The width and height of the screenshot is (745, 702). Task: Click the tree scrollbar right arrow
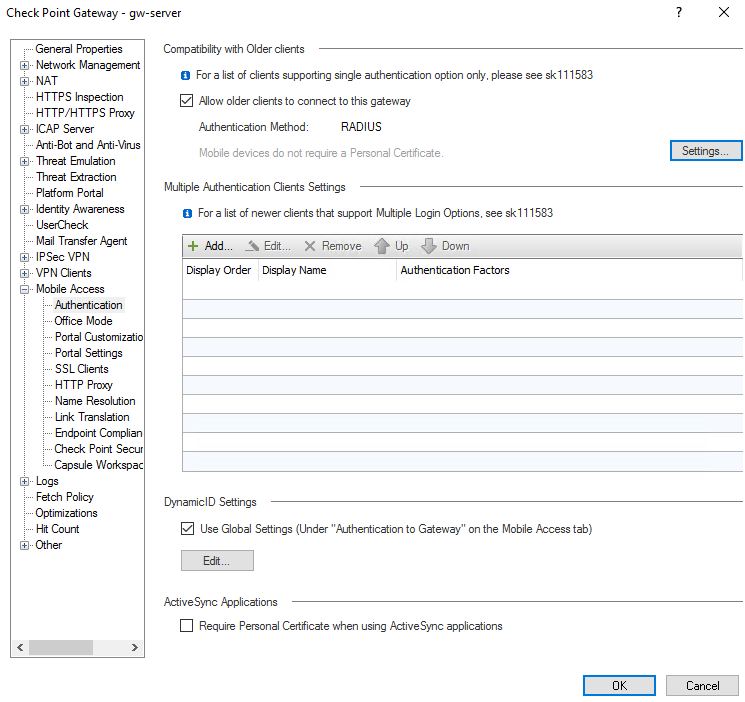(134, 647)
